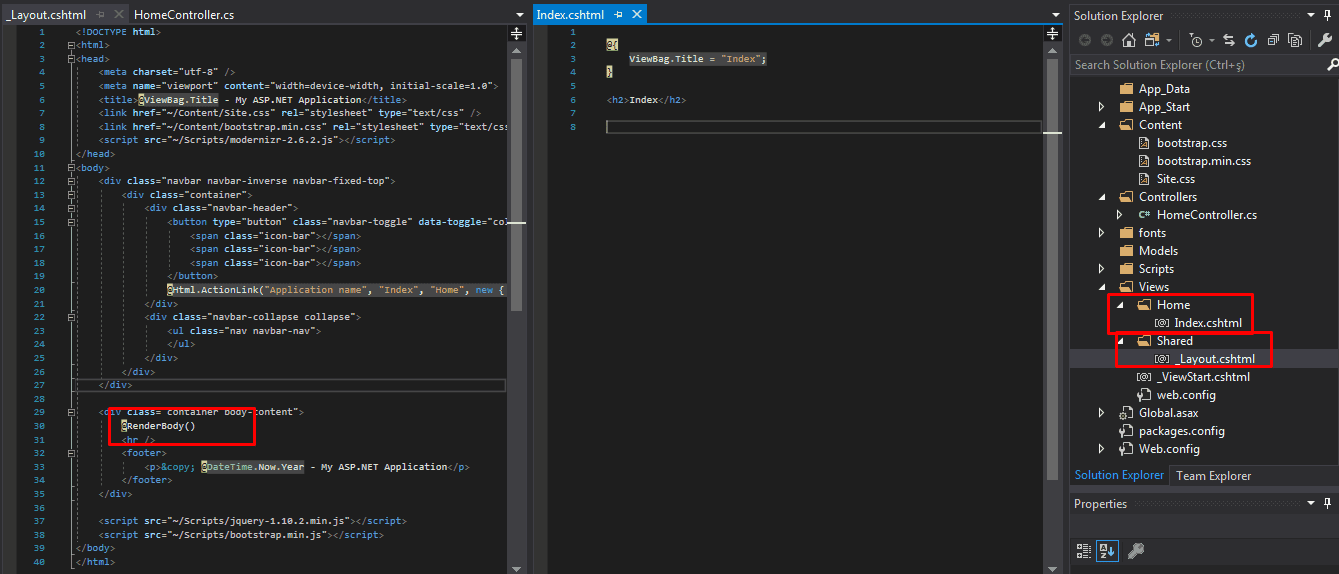
Task: Select the App_Data folder
Action: point(1164,89)
